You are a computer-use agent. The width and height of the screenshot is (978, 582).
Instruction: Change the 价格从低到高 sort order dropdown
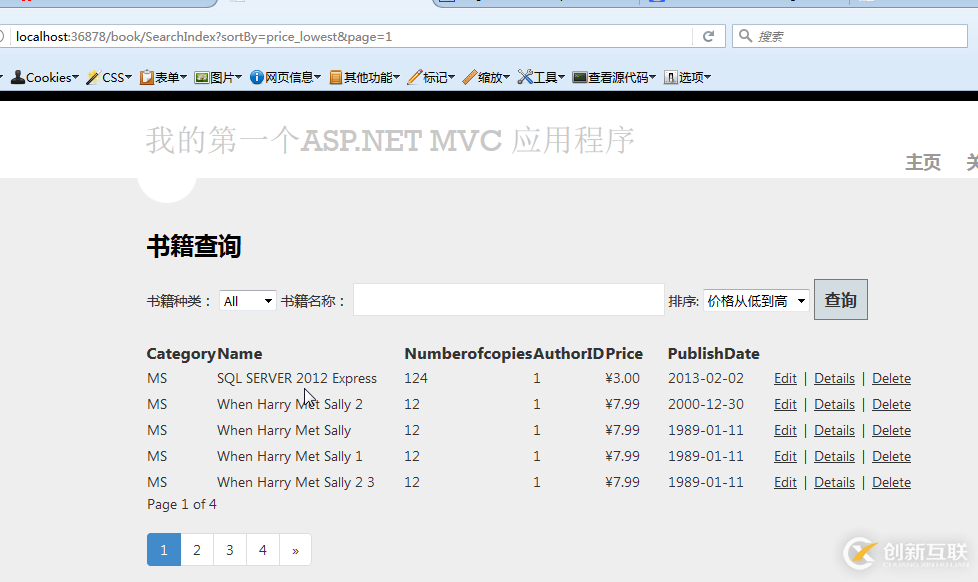756,299
